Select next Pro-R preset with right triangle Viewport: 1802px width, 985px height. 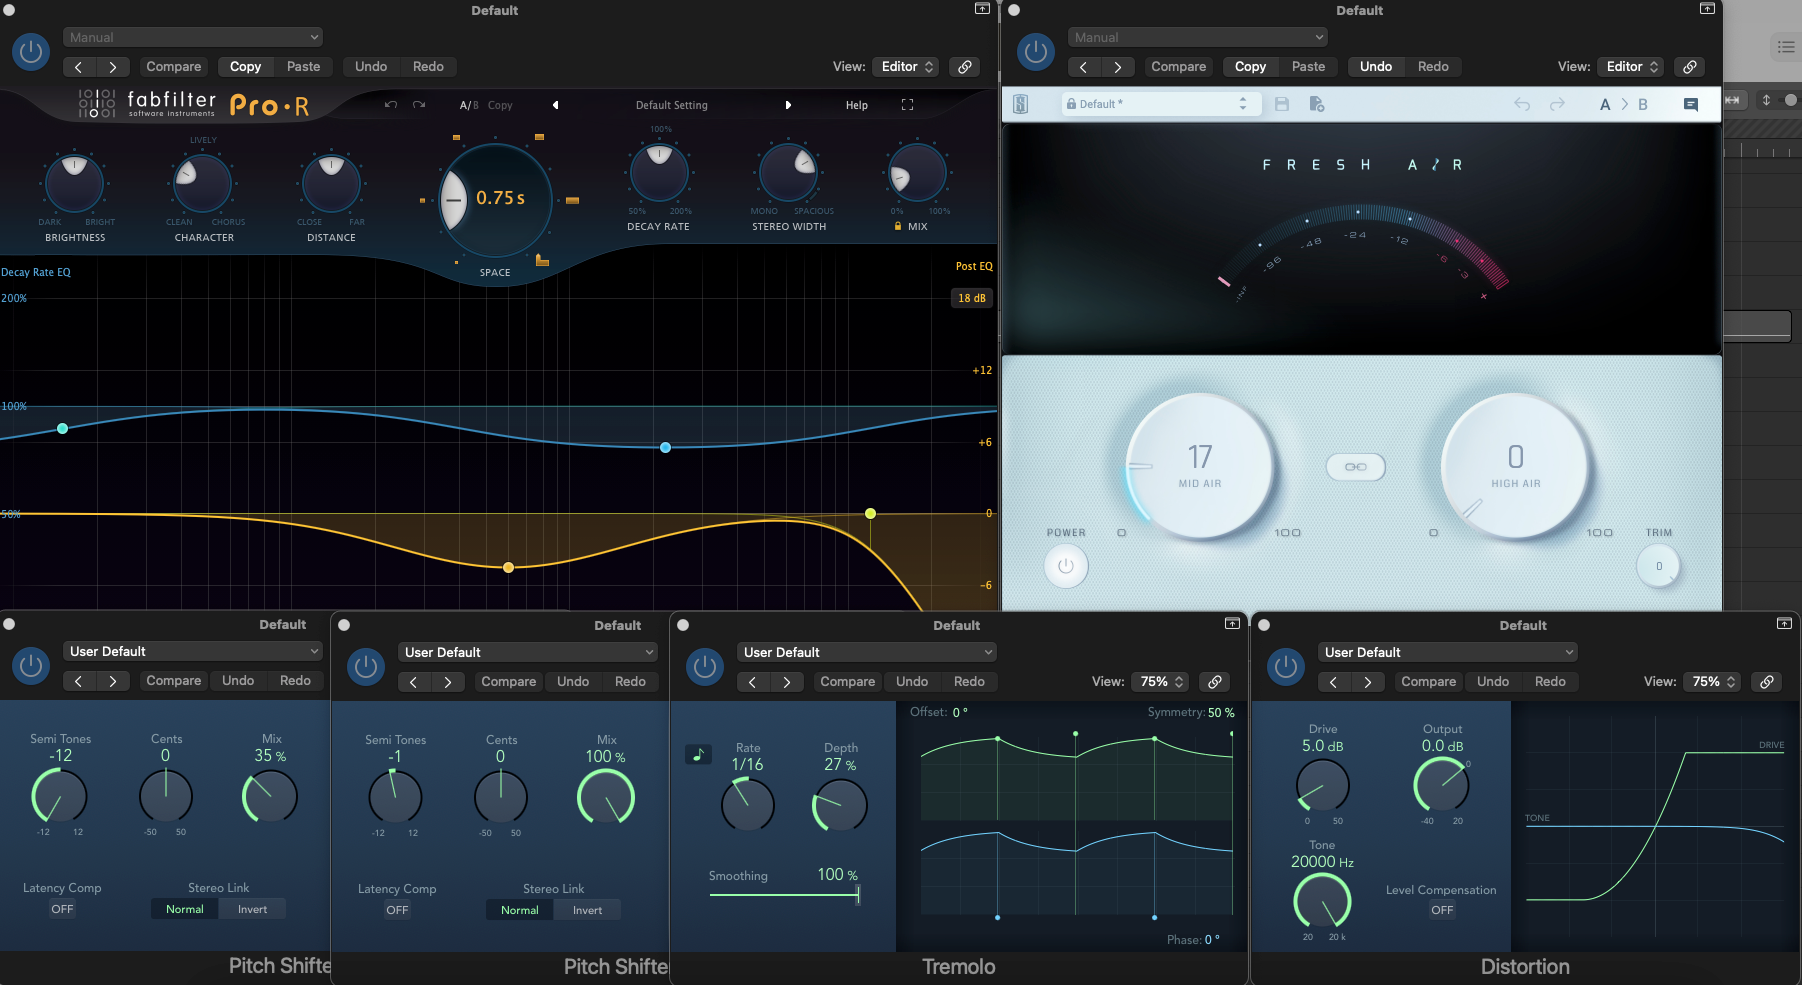(788, 105)
